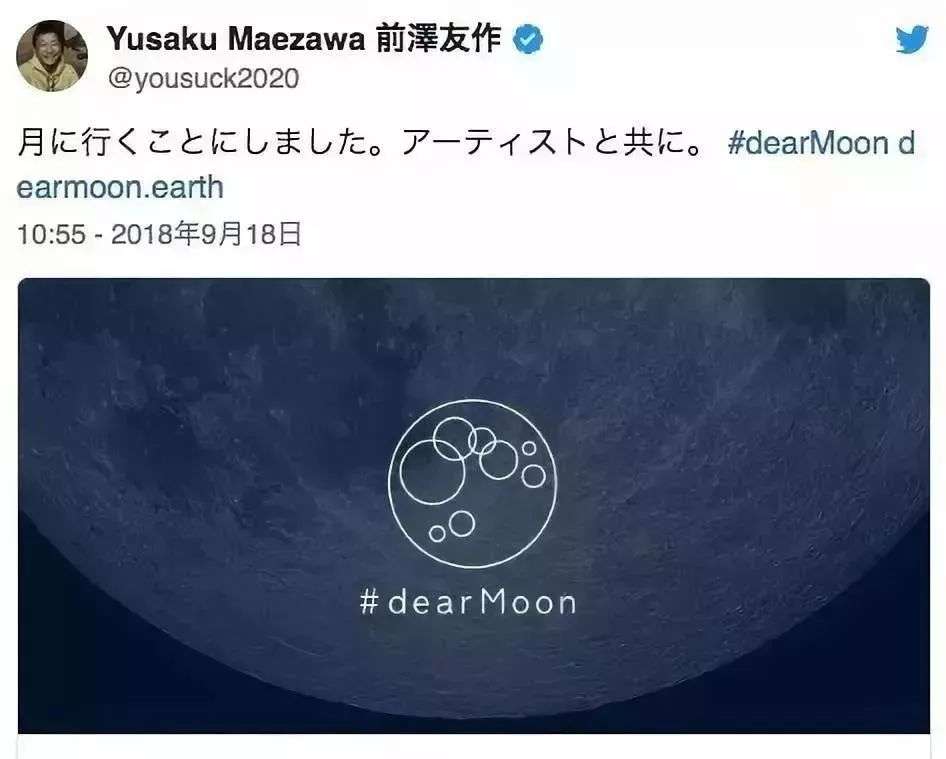Screen dimensions: 946x759
Task: Follow the #dearMoon hashtag in tweet text
Action: click(x=808, y=144)
